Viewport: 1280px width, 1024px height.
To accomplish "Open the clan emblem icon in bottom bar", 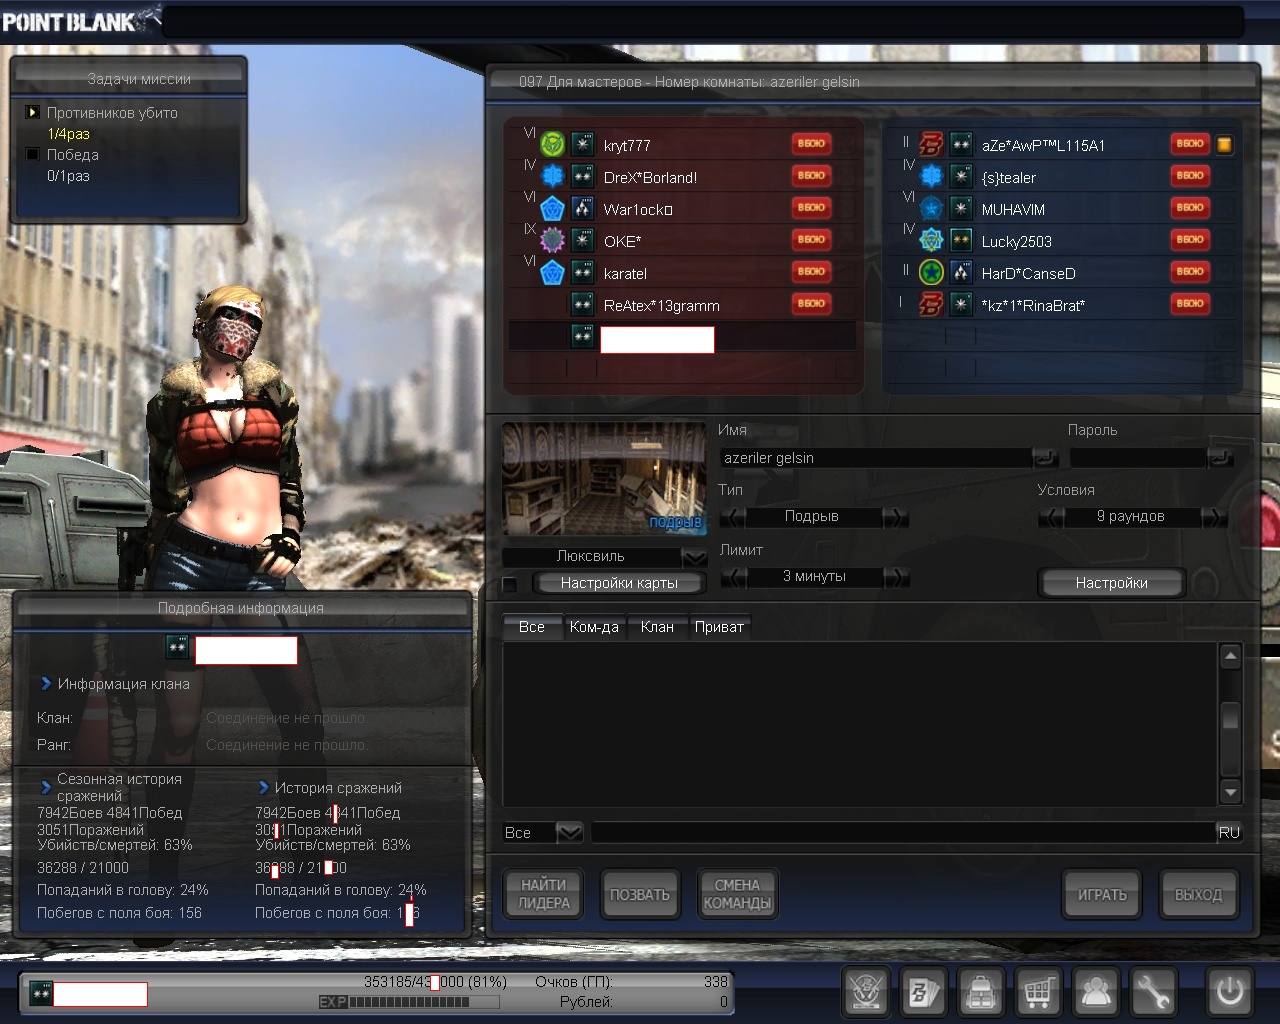I will (x=866, y=992).
